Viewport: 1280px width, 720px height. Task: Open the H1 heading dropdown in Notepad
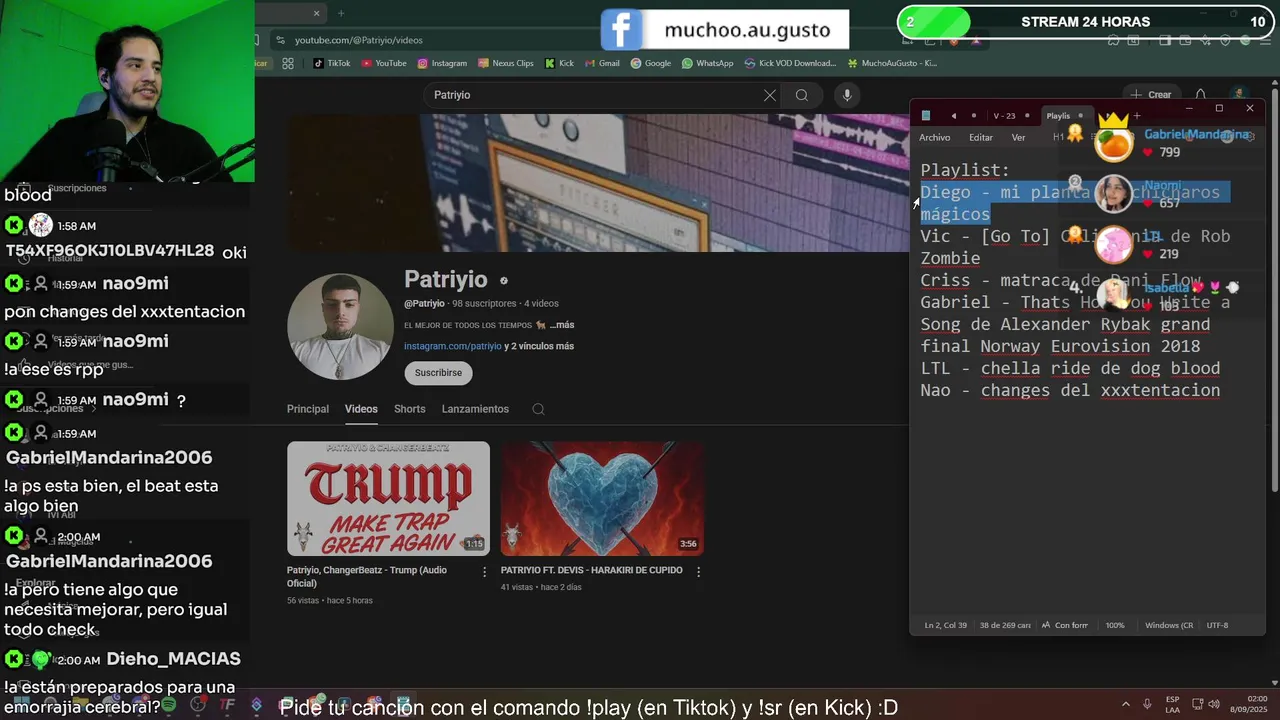(1060, 138)
